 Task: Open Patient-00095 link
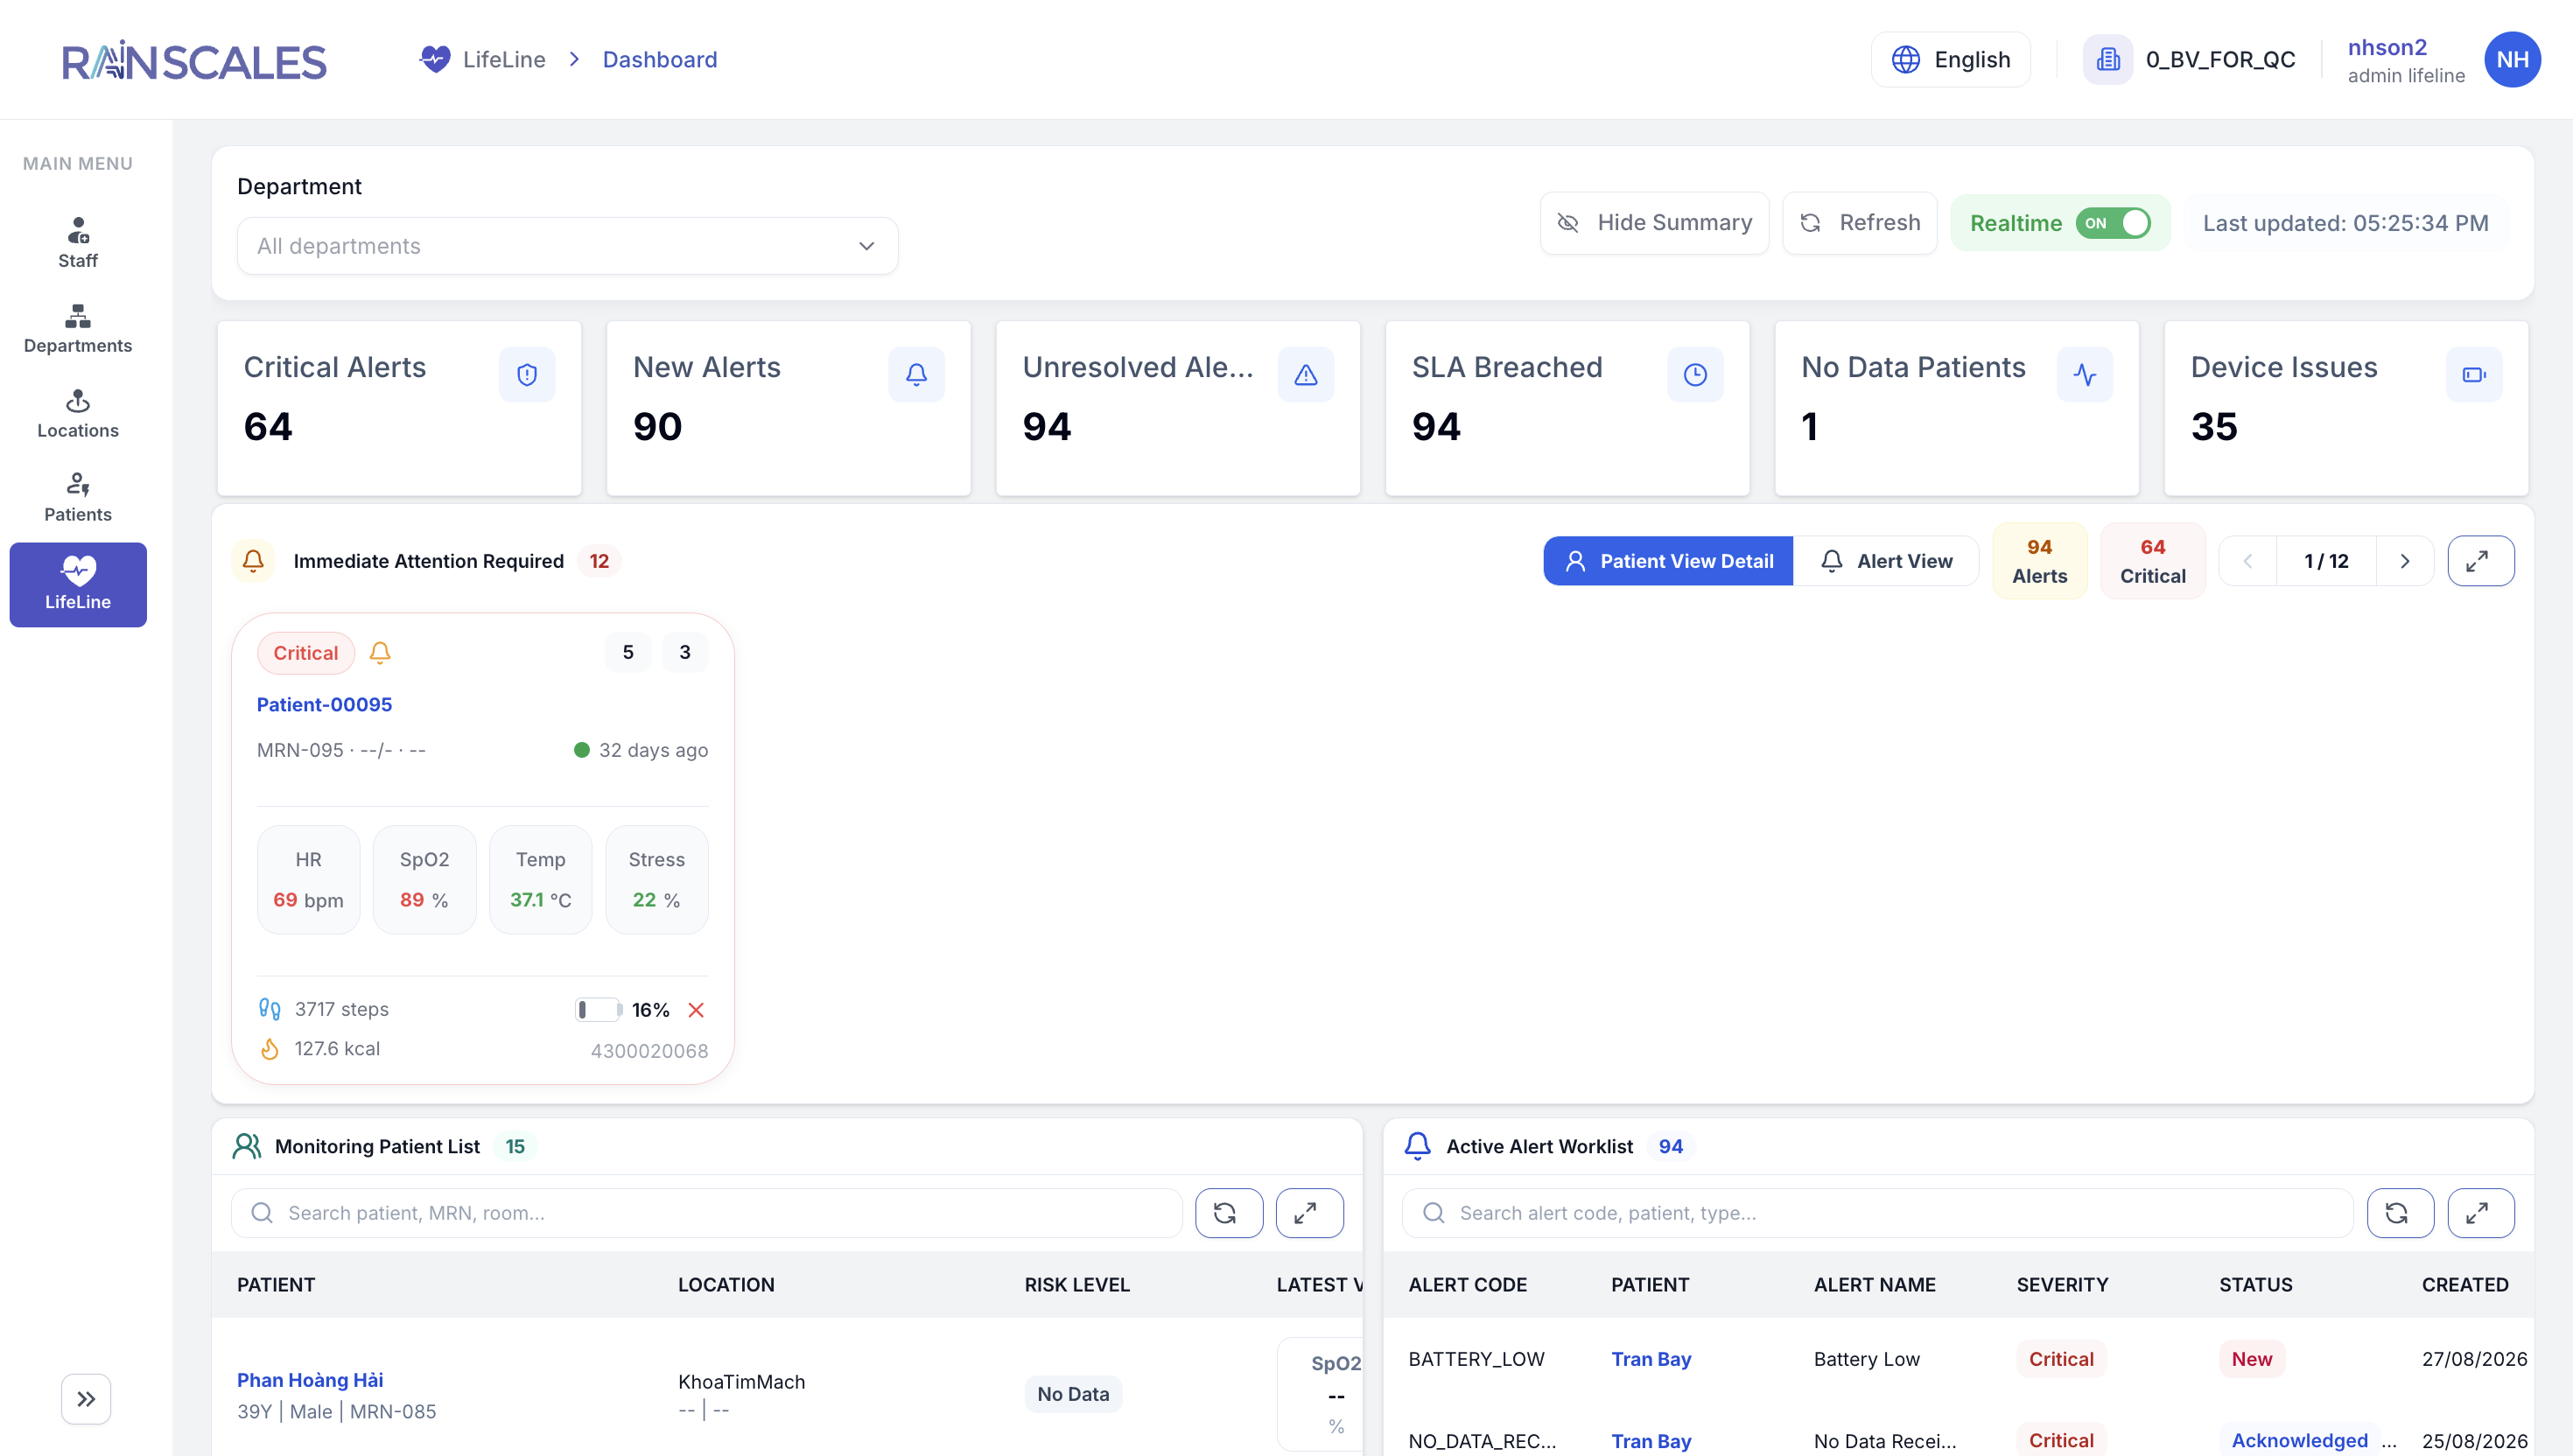pos(324,704)
